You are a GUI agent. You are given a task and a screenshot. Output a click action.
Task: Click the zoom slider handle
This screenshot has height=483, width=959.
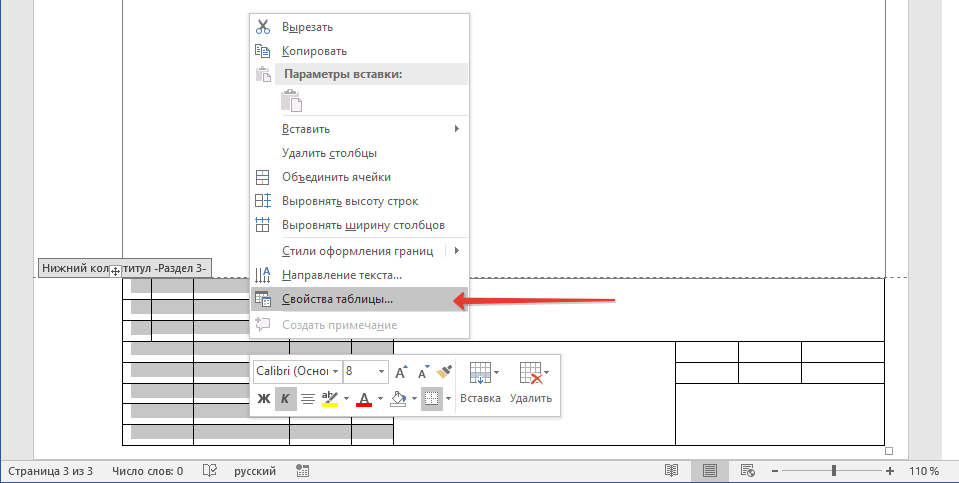point(834,471)
